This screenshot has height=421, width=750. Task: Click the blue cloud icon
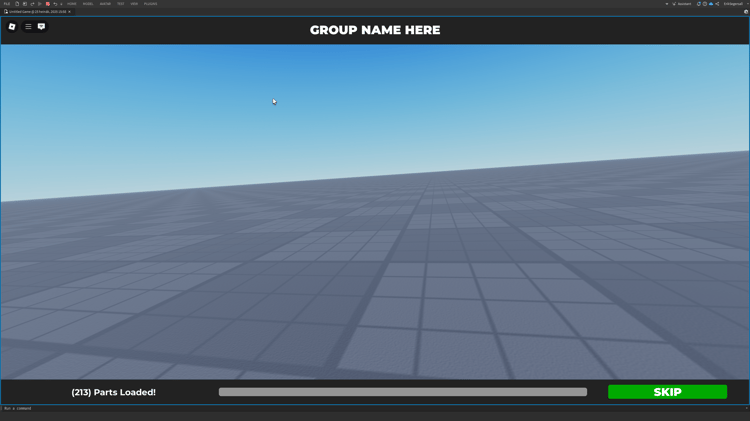pos(711,4)
